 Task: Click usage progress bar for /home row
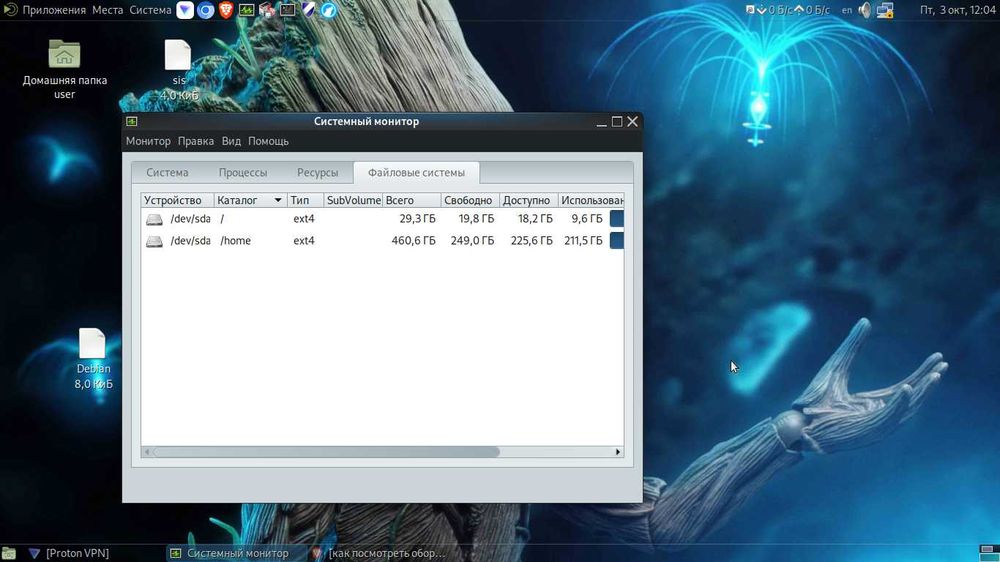click(x=617, y=240)
